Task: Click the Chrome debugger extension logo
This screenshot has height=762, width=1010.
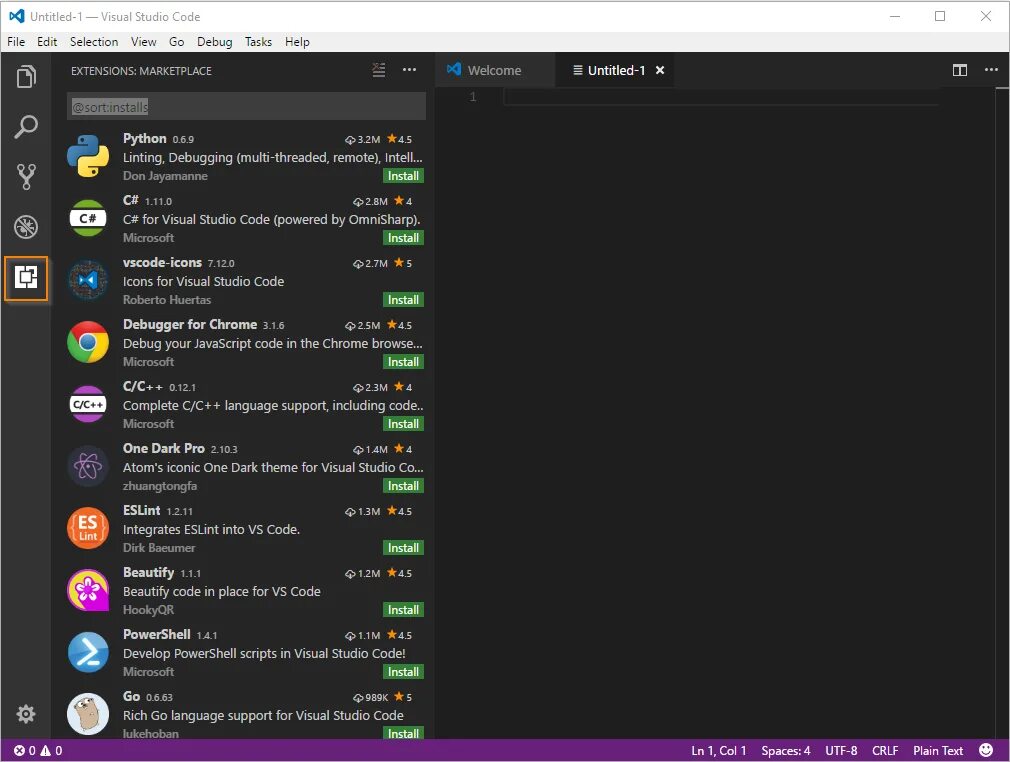Action: click(x=88, y=342)
